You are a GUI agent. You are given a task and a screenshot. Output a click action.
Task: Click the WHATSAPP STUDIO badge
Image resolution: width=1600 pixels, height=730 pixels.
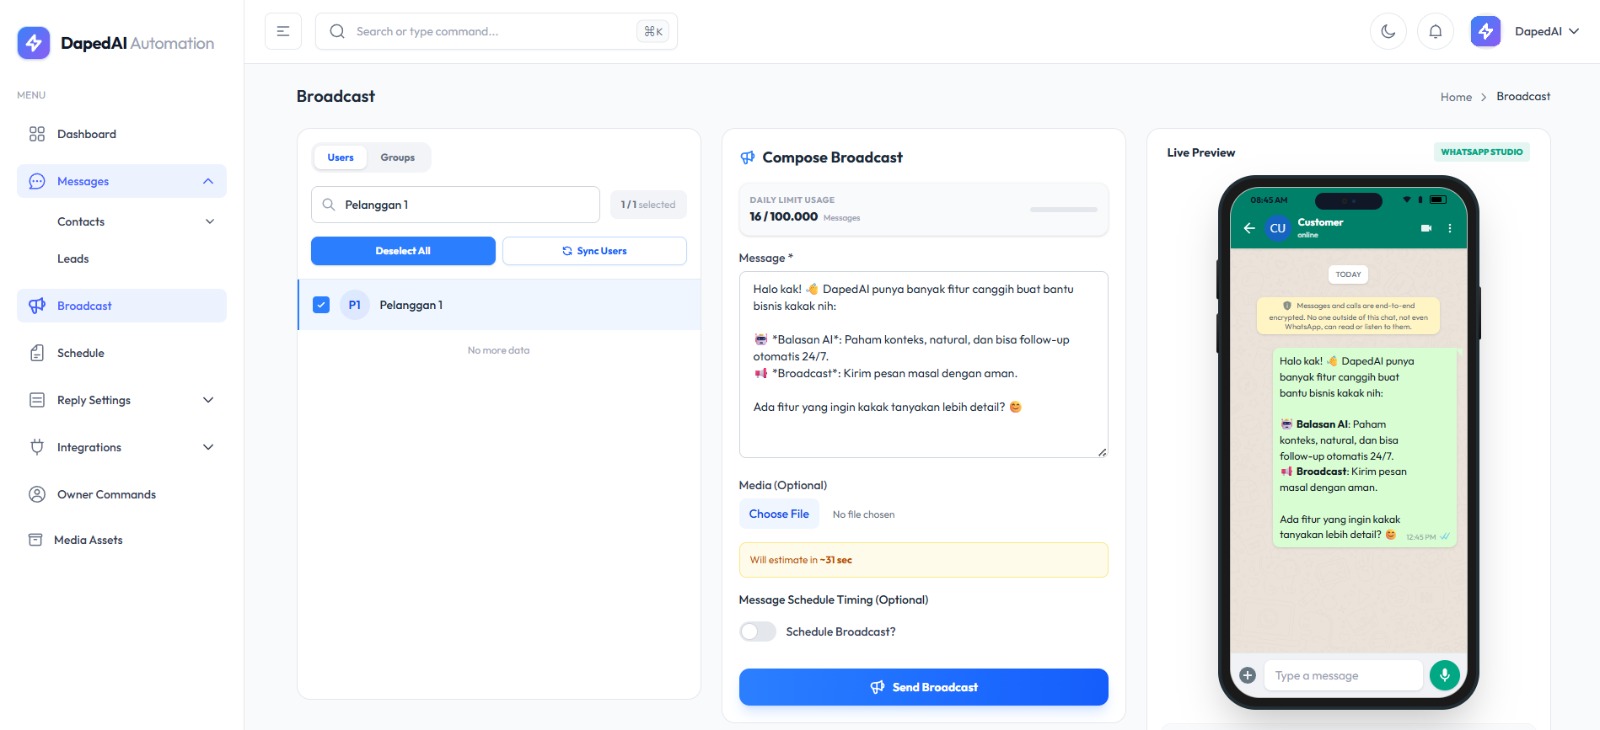[1481, 152]
